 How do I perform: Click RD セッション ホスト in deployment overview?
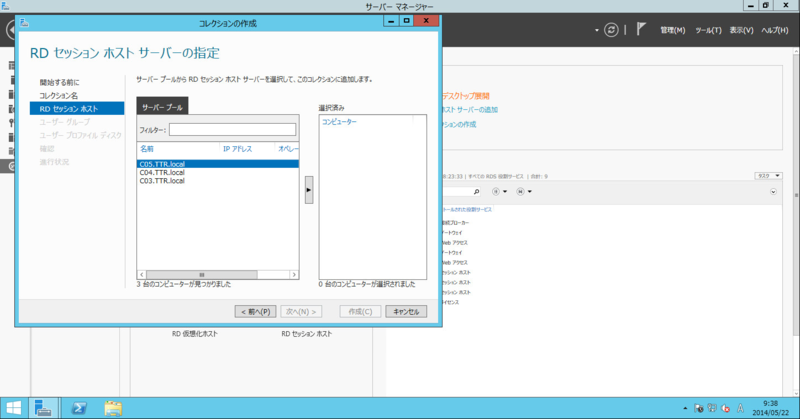point(307,334)
